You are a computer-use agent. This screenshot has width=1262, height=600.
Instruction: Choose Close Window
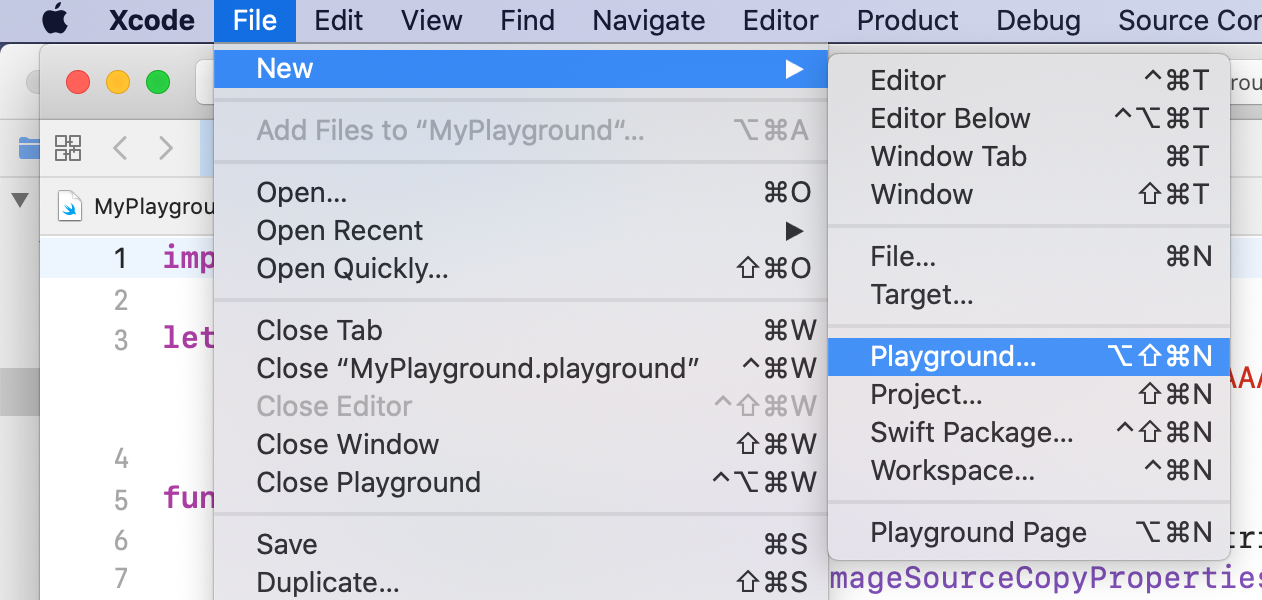tap(521, 444)
